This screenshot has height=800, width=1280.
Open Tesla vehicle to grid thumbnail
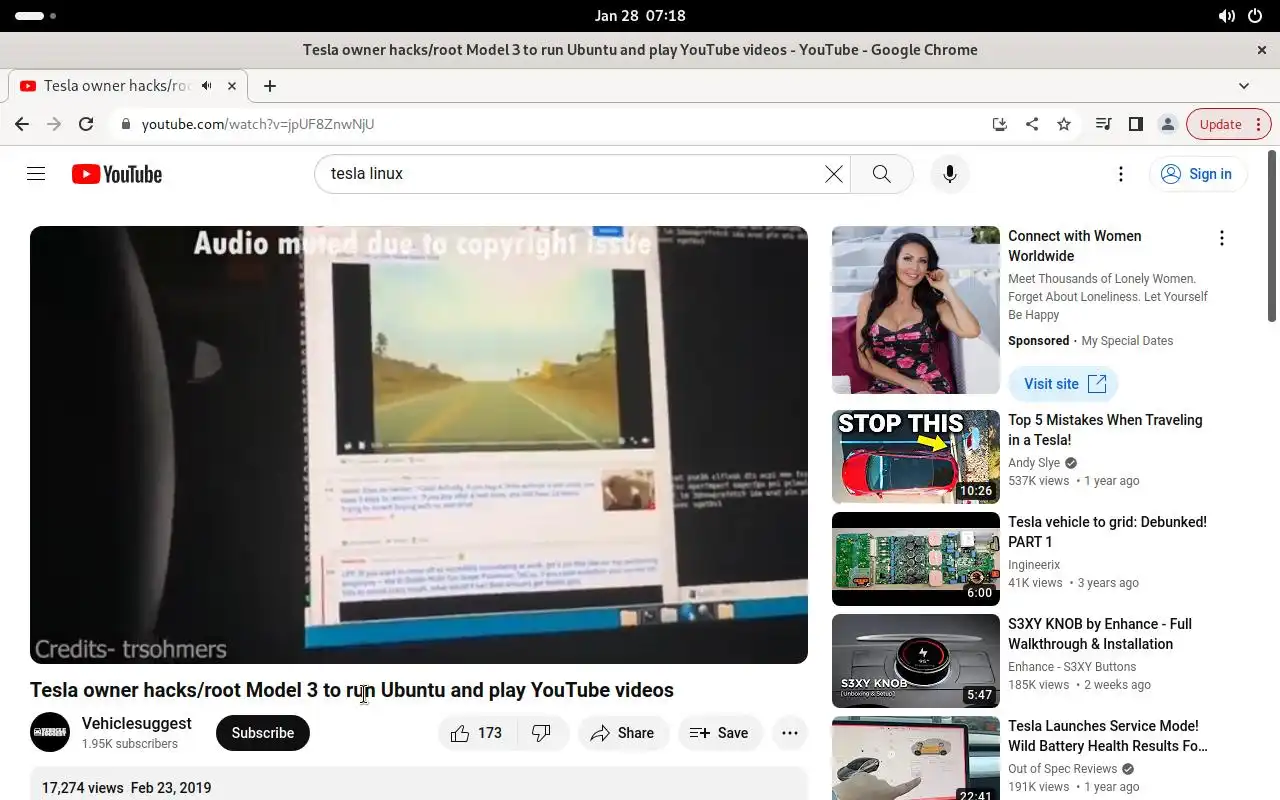[x=916, y=559]
